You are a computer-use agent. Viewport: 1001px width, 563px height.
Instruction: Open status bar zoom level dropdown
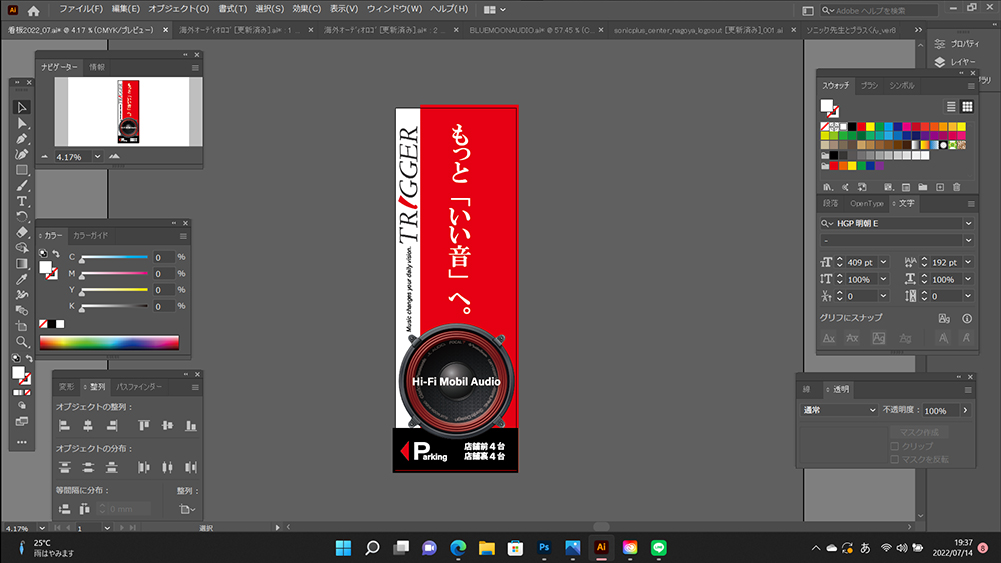tap(41, 528)
